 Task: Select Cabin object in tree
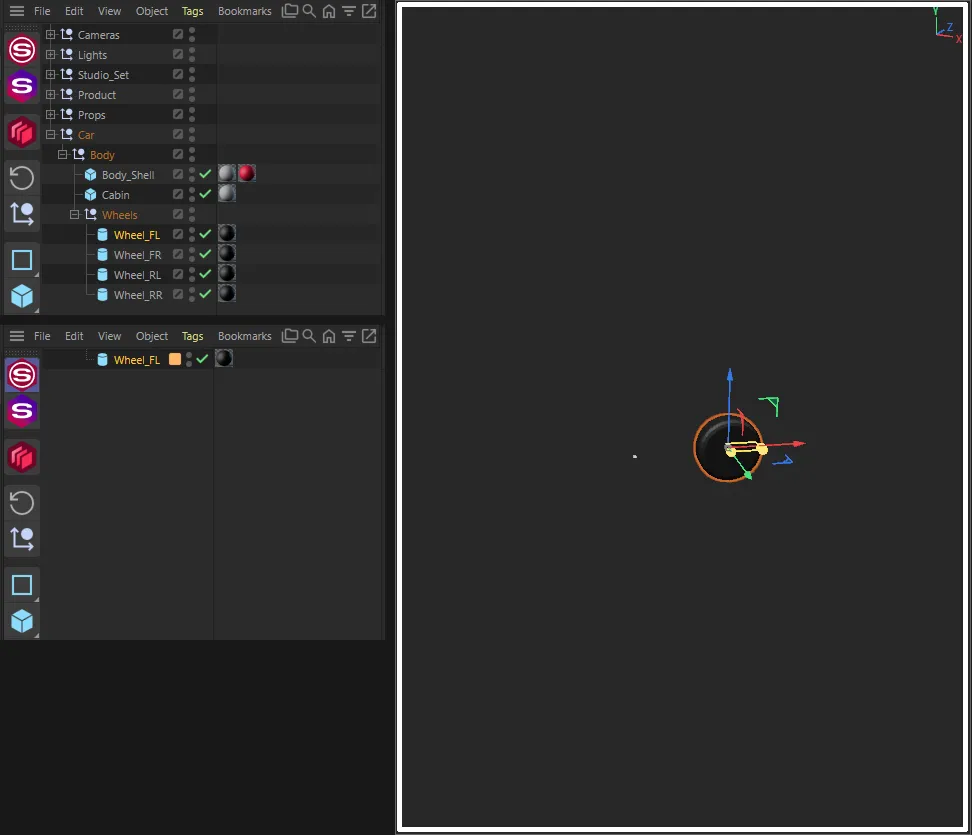[x=115, y=195]
